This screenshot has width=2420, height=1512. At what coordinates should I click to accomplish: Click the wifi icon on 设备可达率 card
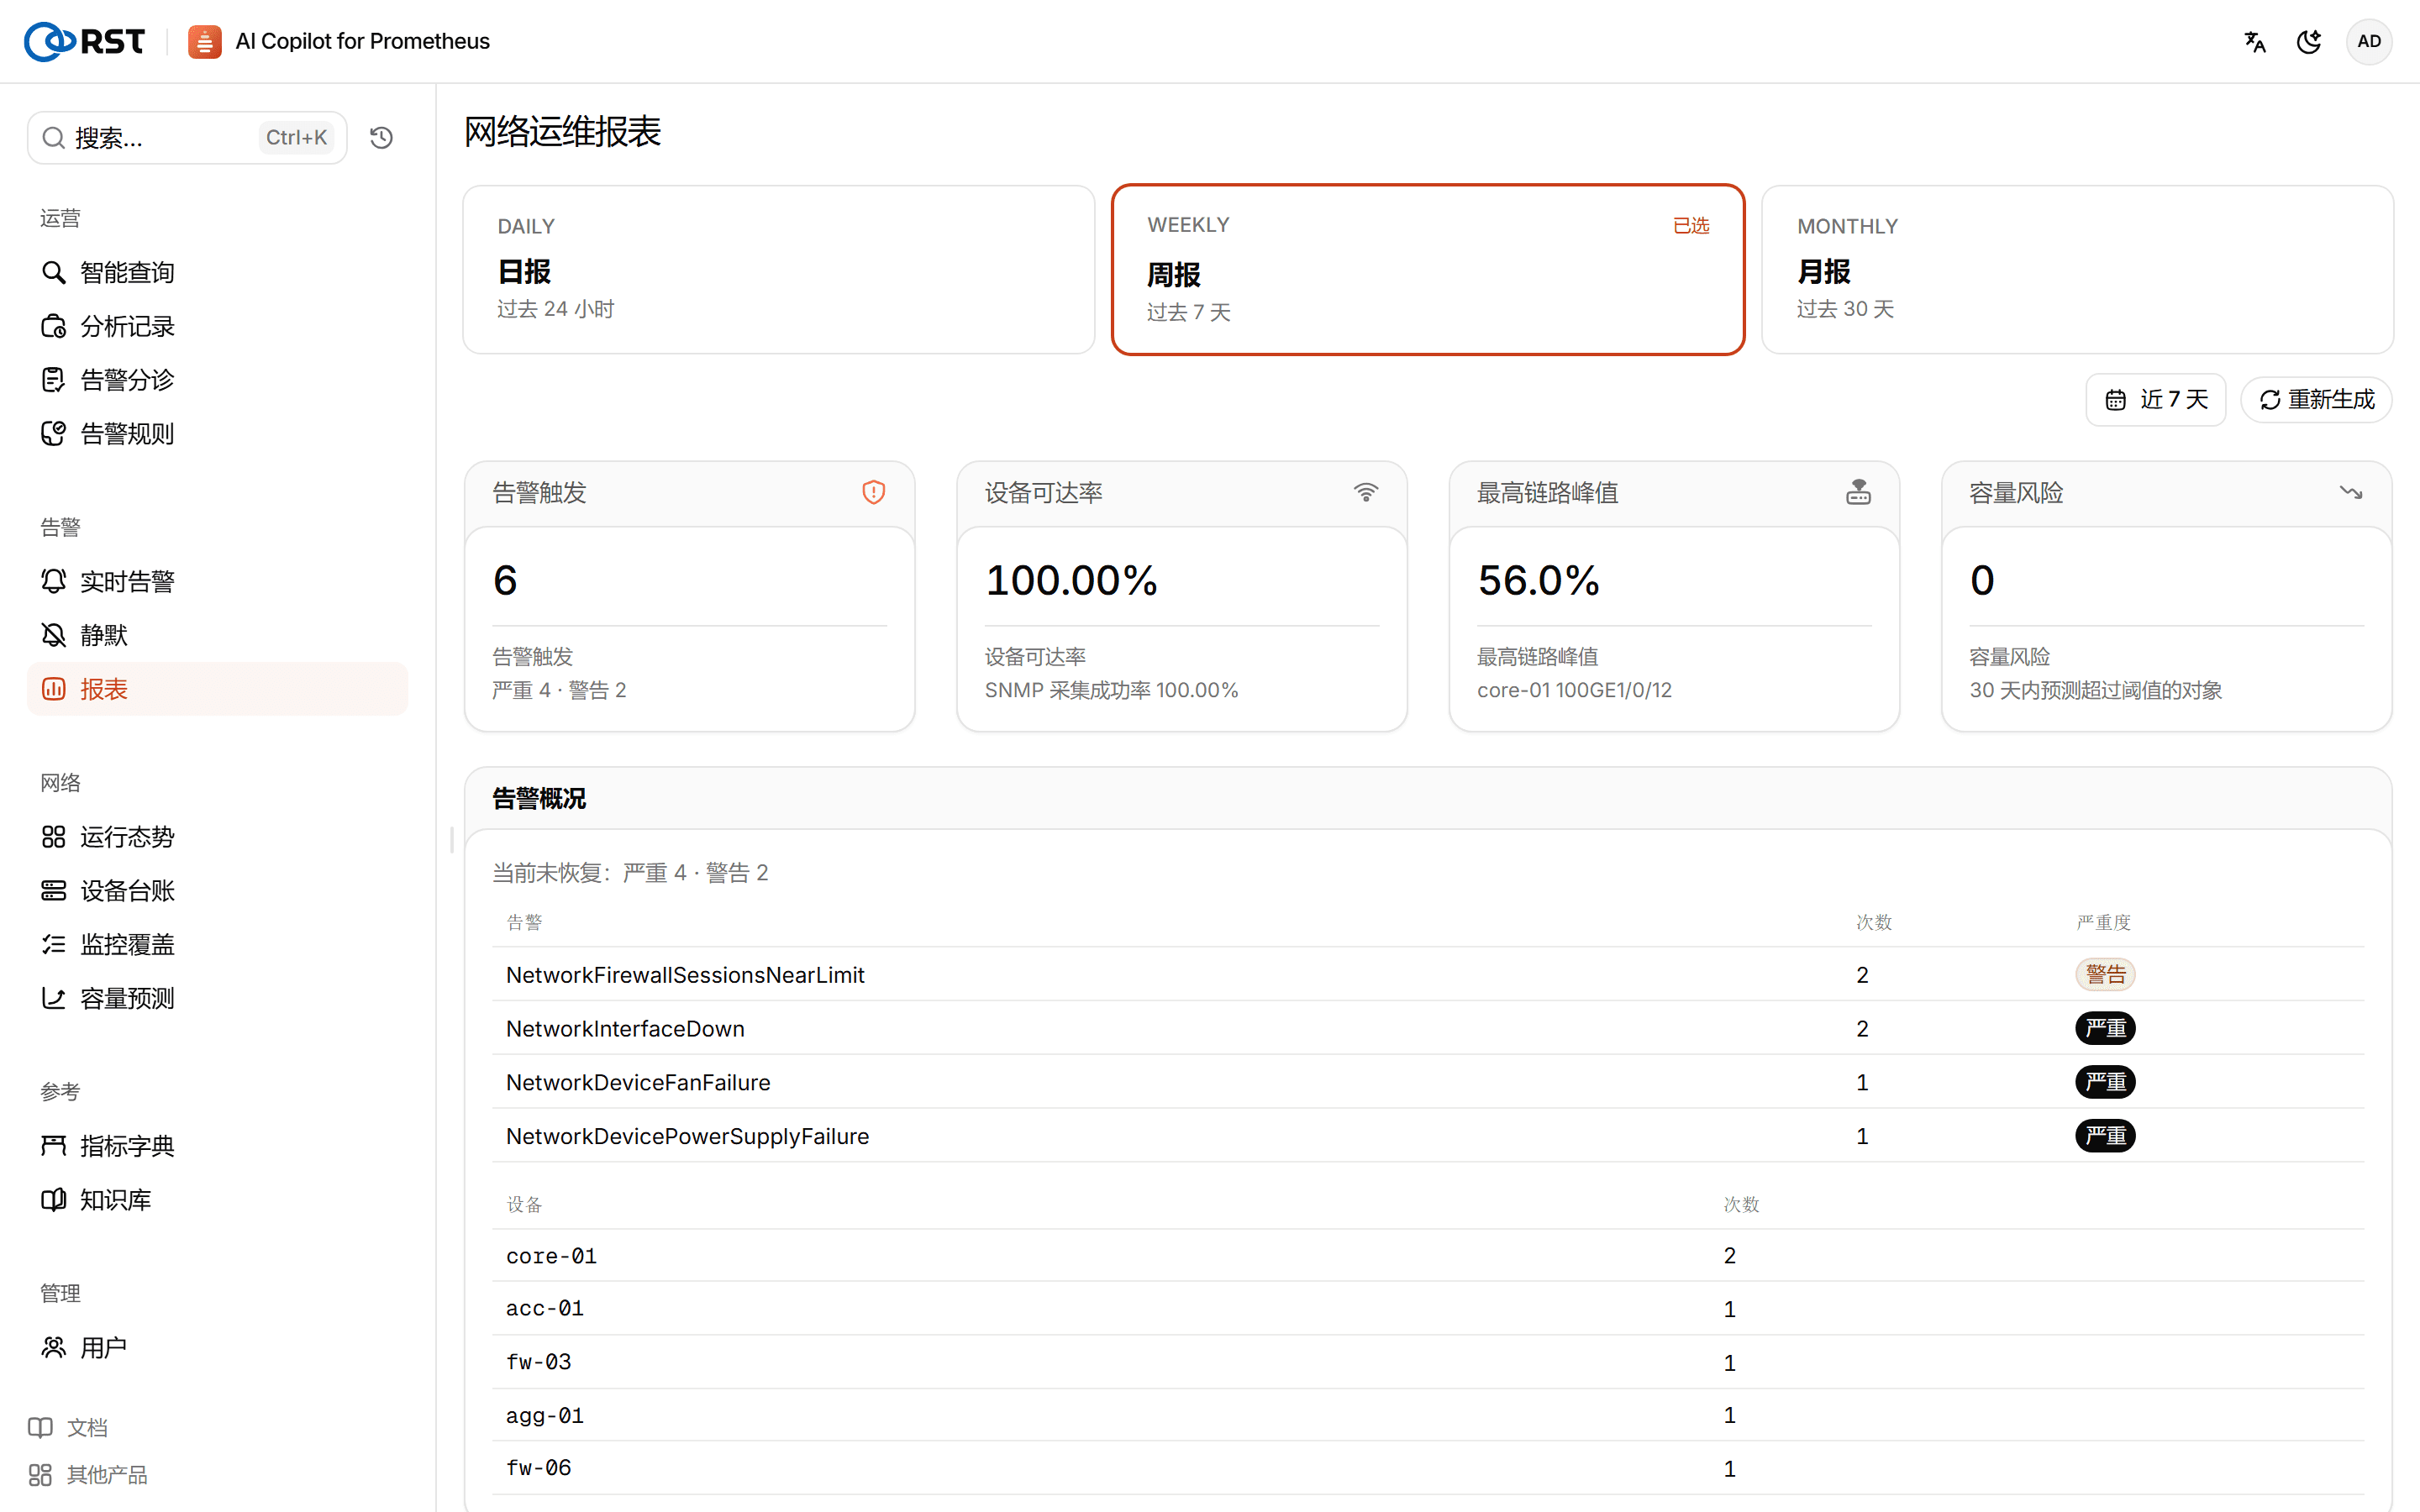[1366, 492]
